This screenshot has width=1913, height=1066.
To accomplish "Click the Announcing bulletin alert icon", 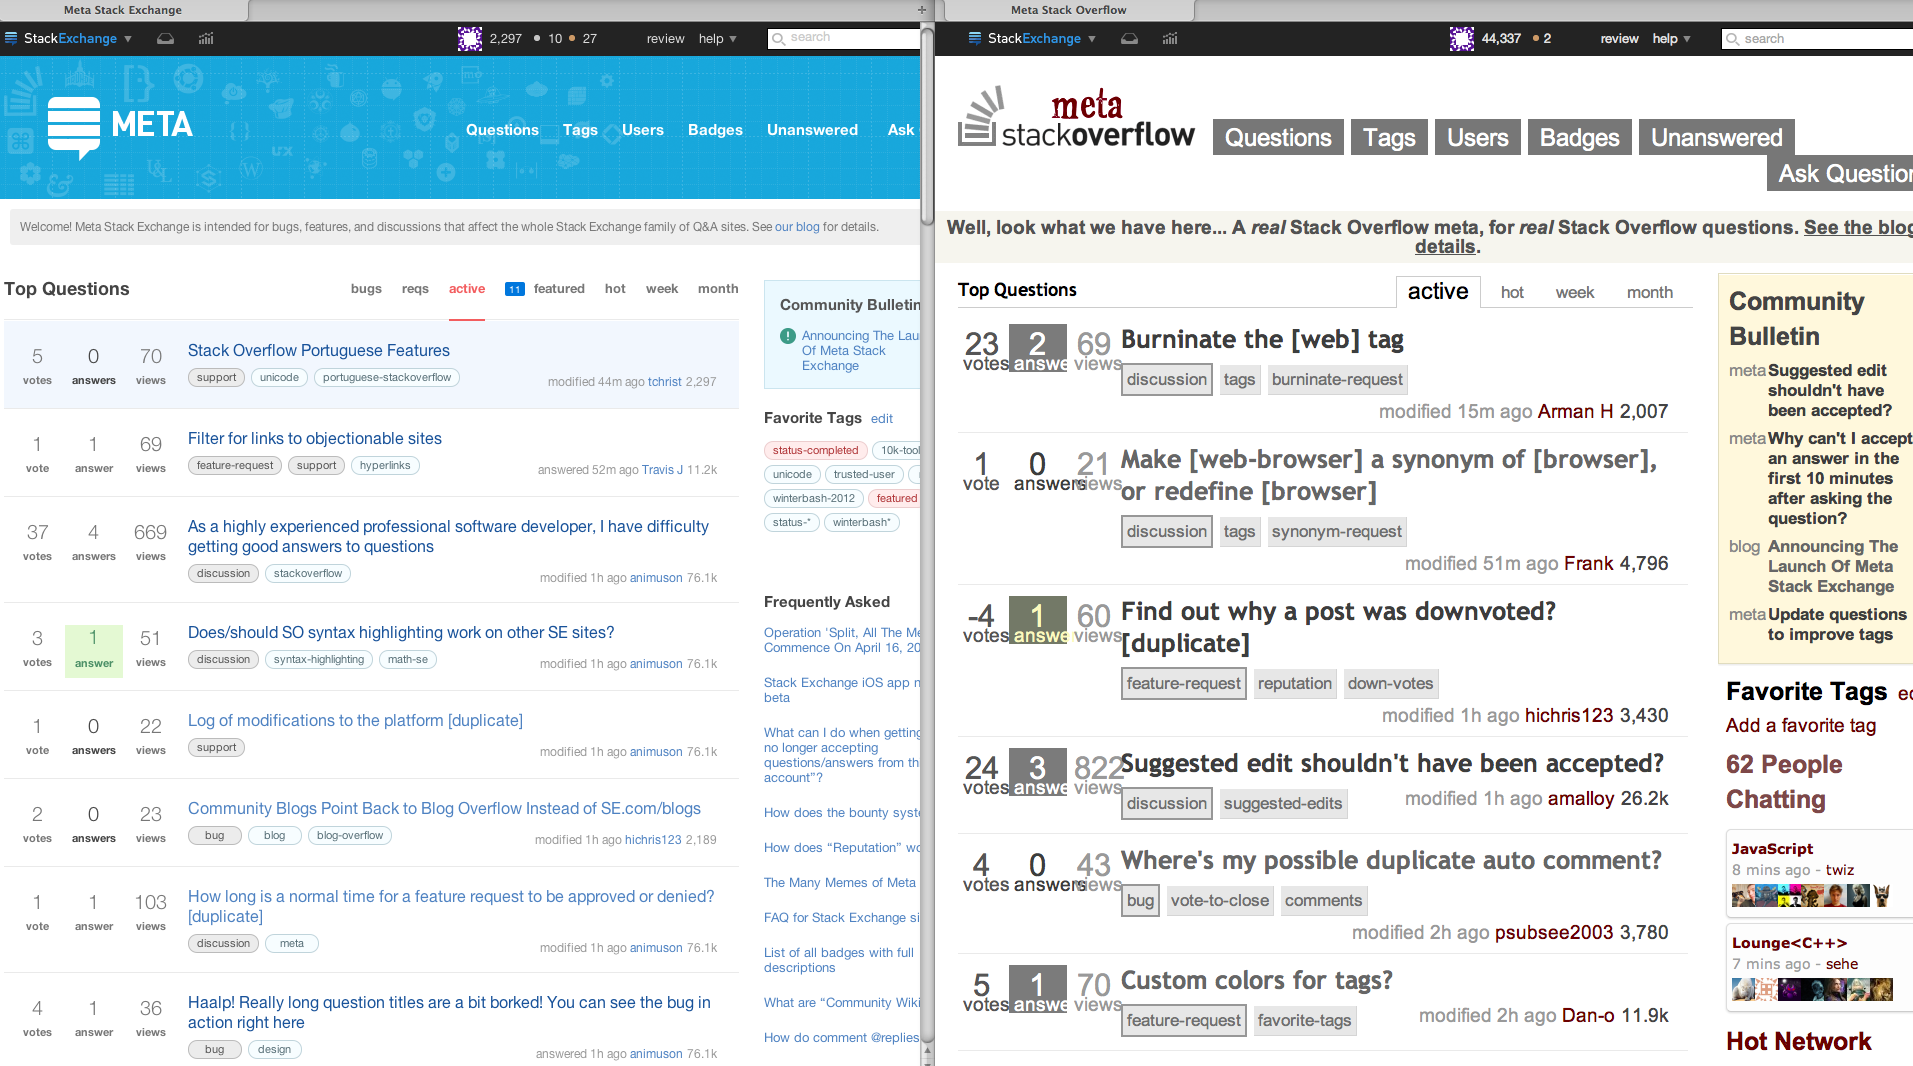I will pyautogui.click(x=788, y=336).
